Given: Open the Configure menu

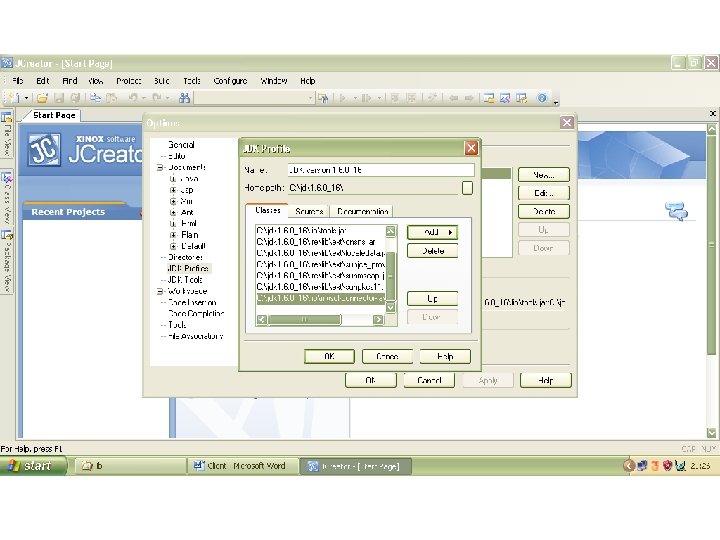Looking at the screenshot, I should pyautogui.click(x=230, y=81).
